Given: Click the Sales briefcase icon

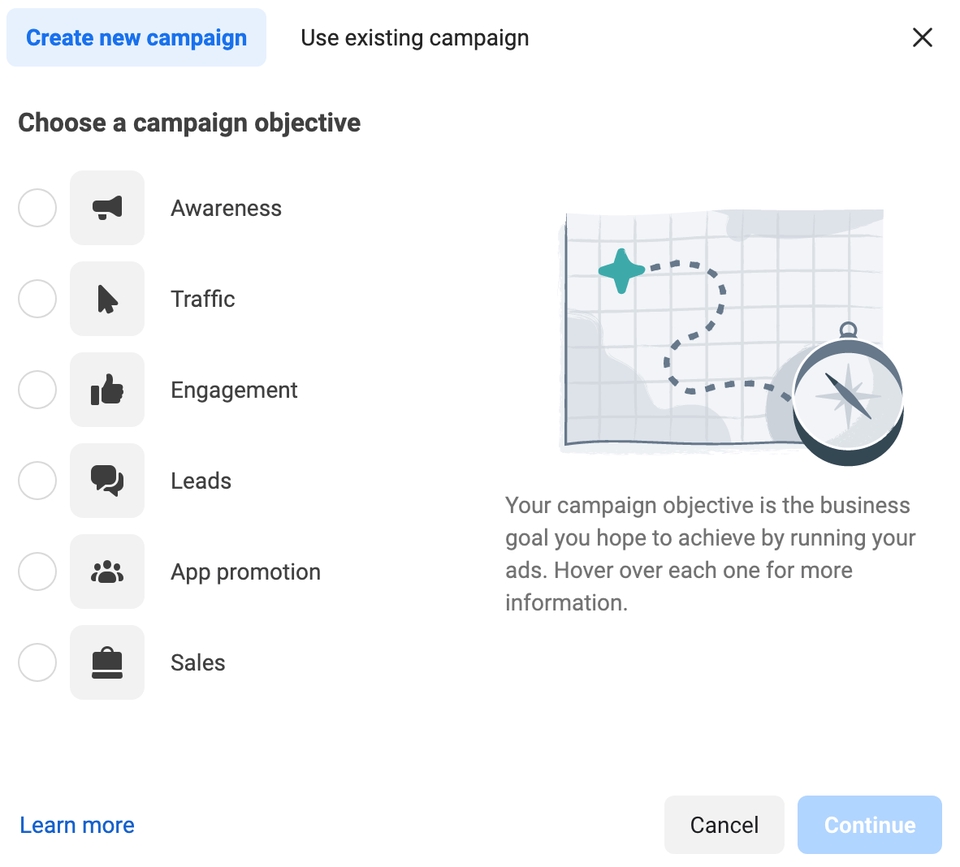Looking at the screenshot, I should (107, 662).
